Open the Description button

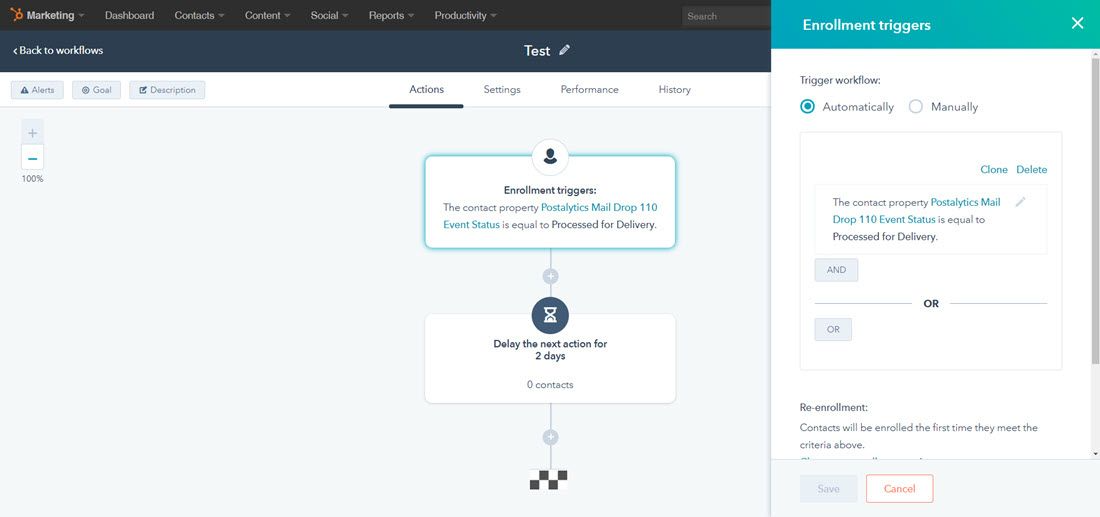tap(167, 90)
